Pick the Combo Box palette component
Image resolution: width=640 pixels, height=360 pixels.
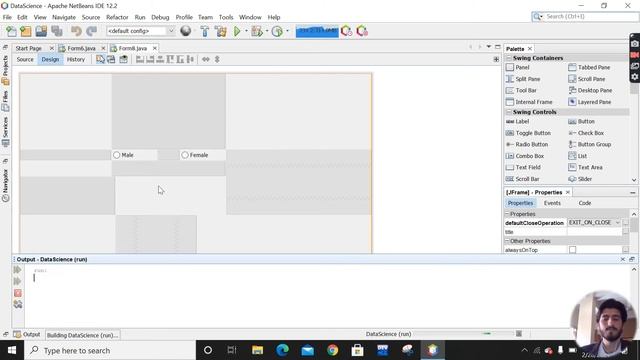525,156
